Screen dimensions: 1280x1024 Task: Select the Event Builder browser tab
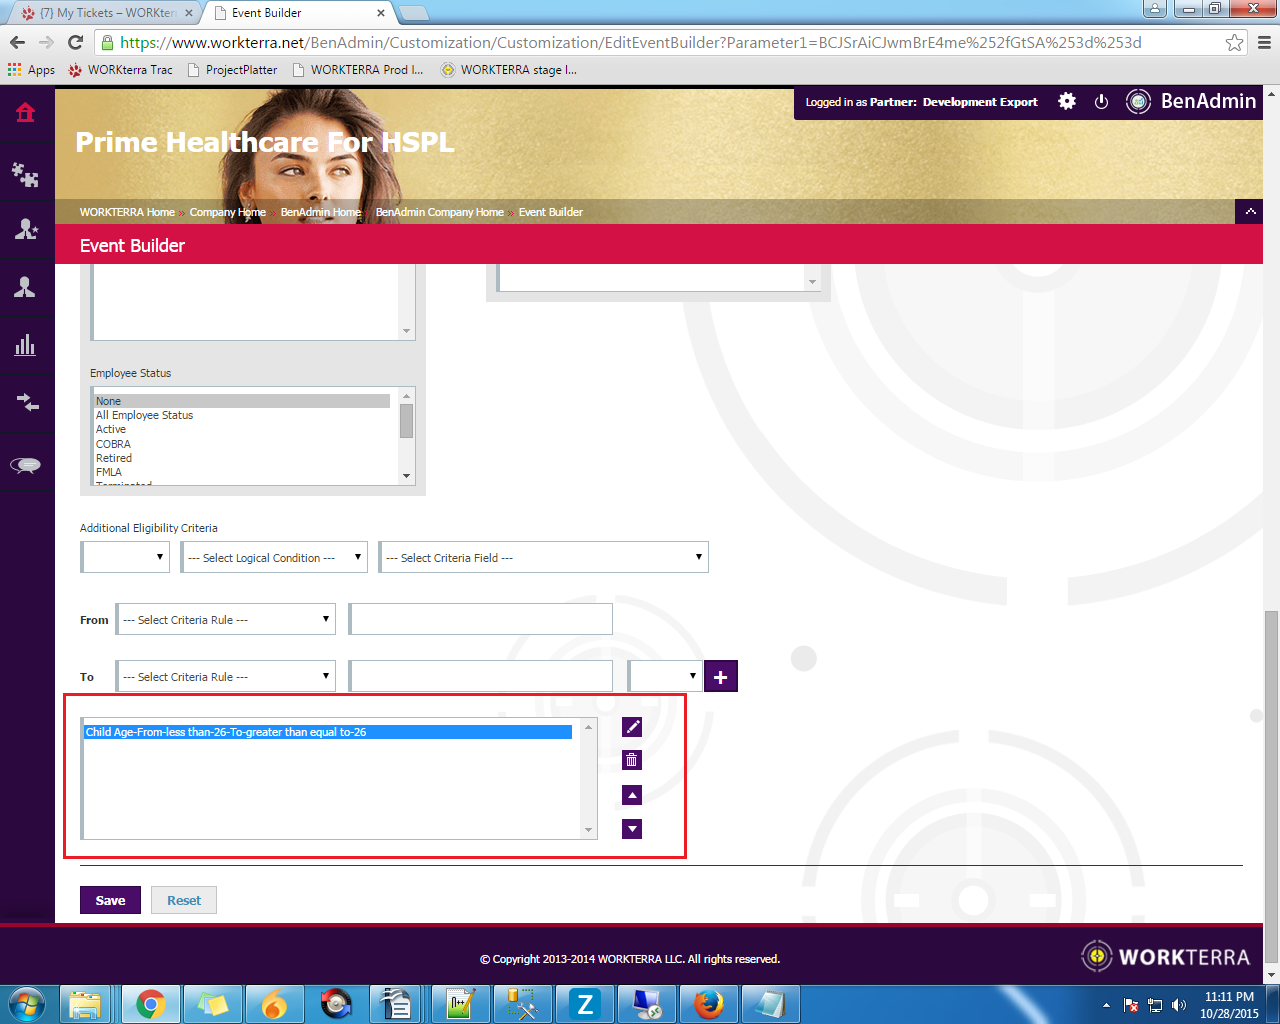pyautogui.click(x=298, y=13)
